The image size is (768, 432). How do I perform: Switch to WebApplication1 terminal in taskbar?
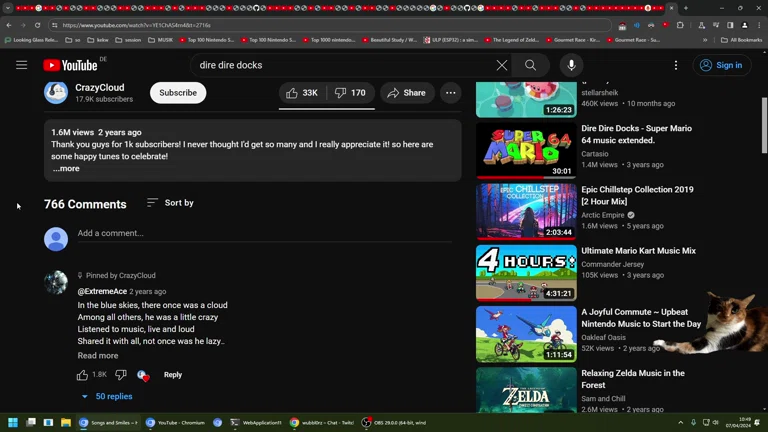(x=256, y=422)
